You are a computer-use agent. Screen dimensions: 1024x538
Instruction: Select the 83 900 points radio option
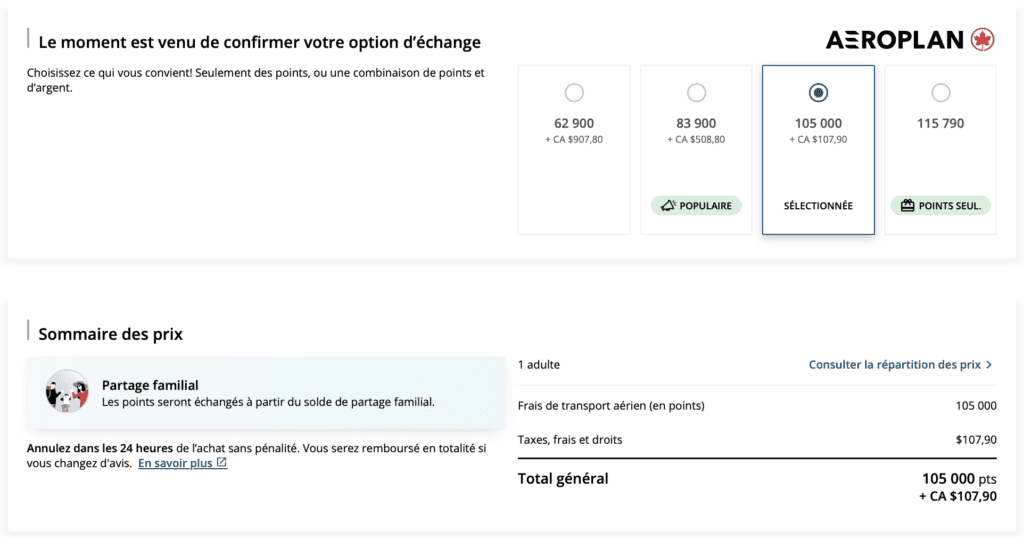click(x=696, y=93)
